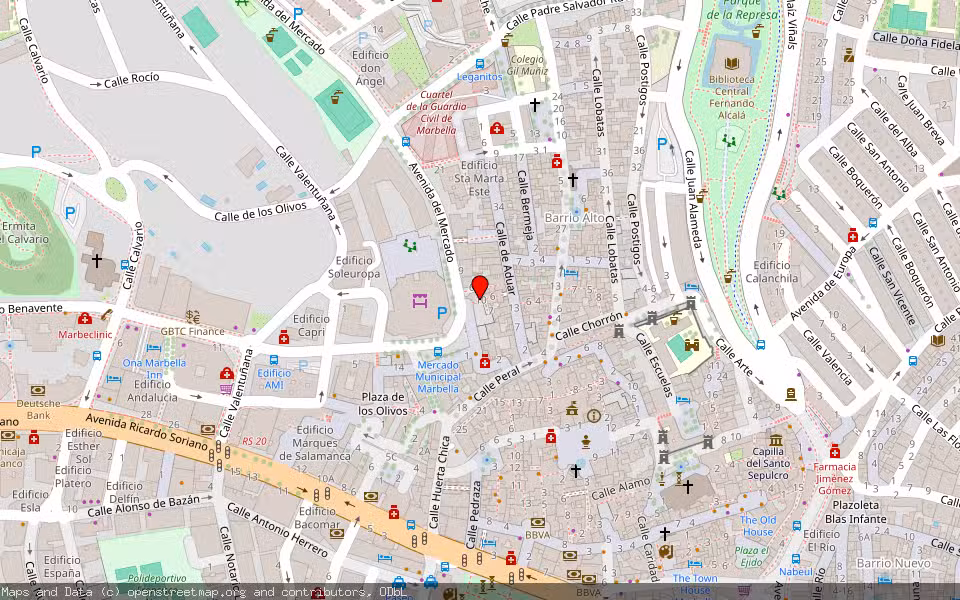Select the Plaza de los Olivos label

pyautogui.click(x=383, y=403)
